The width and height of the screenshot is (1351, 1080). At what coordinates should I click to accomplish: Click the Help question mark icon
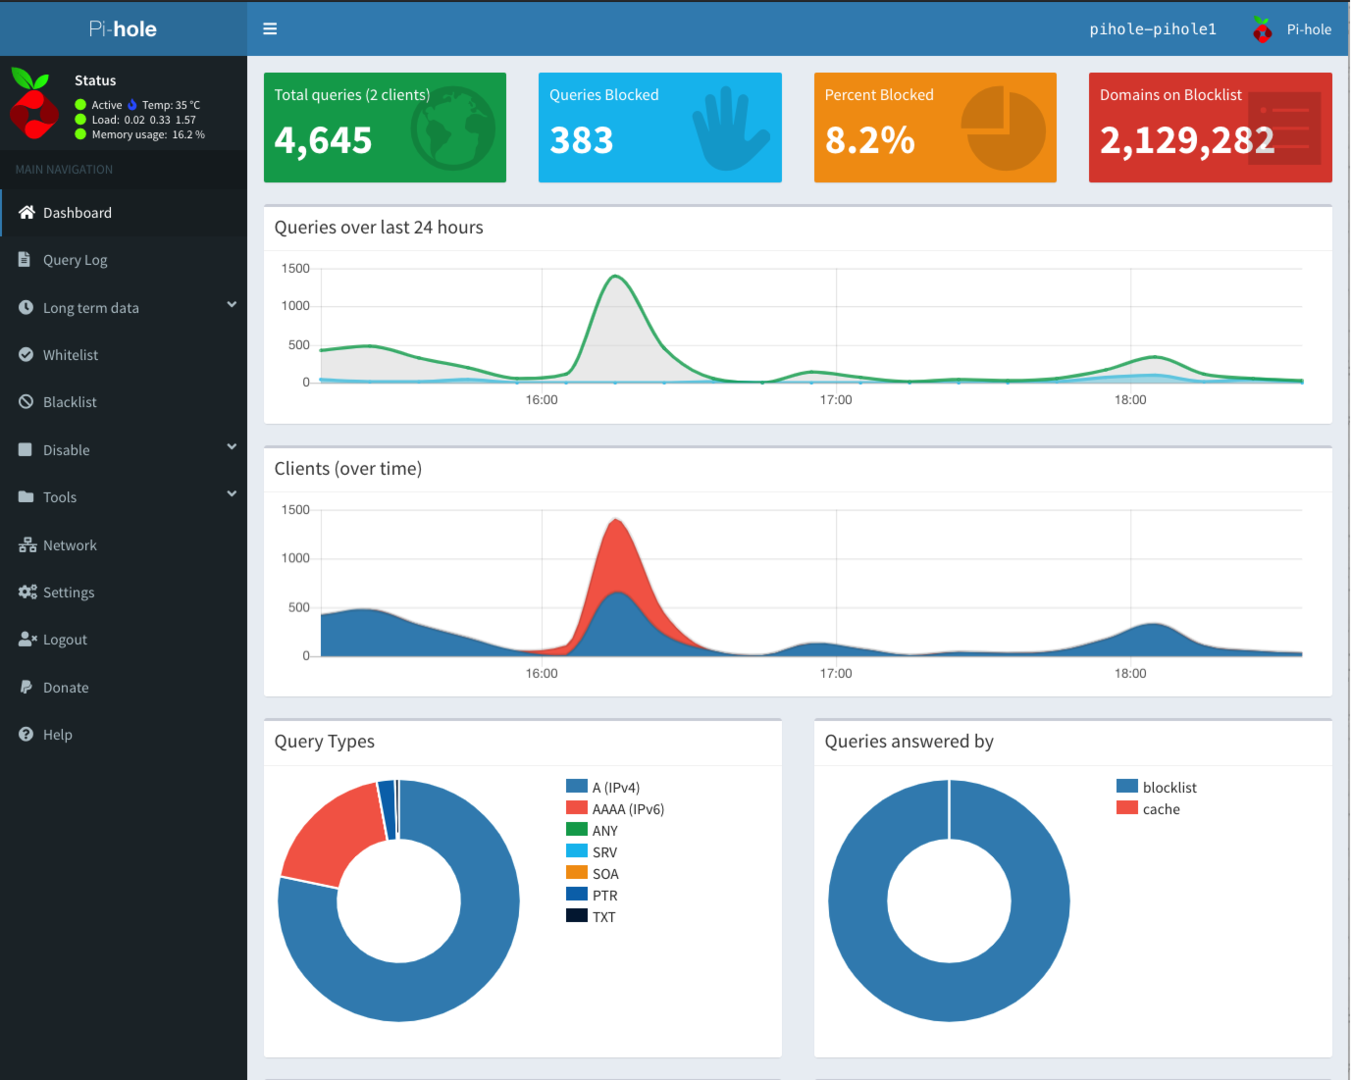coord(26,734)
